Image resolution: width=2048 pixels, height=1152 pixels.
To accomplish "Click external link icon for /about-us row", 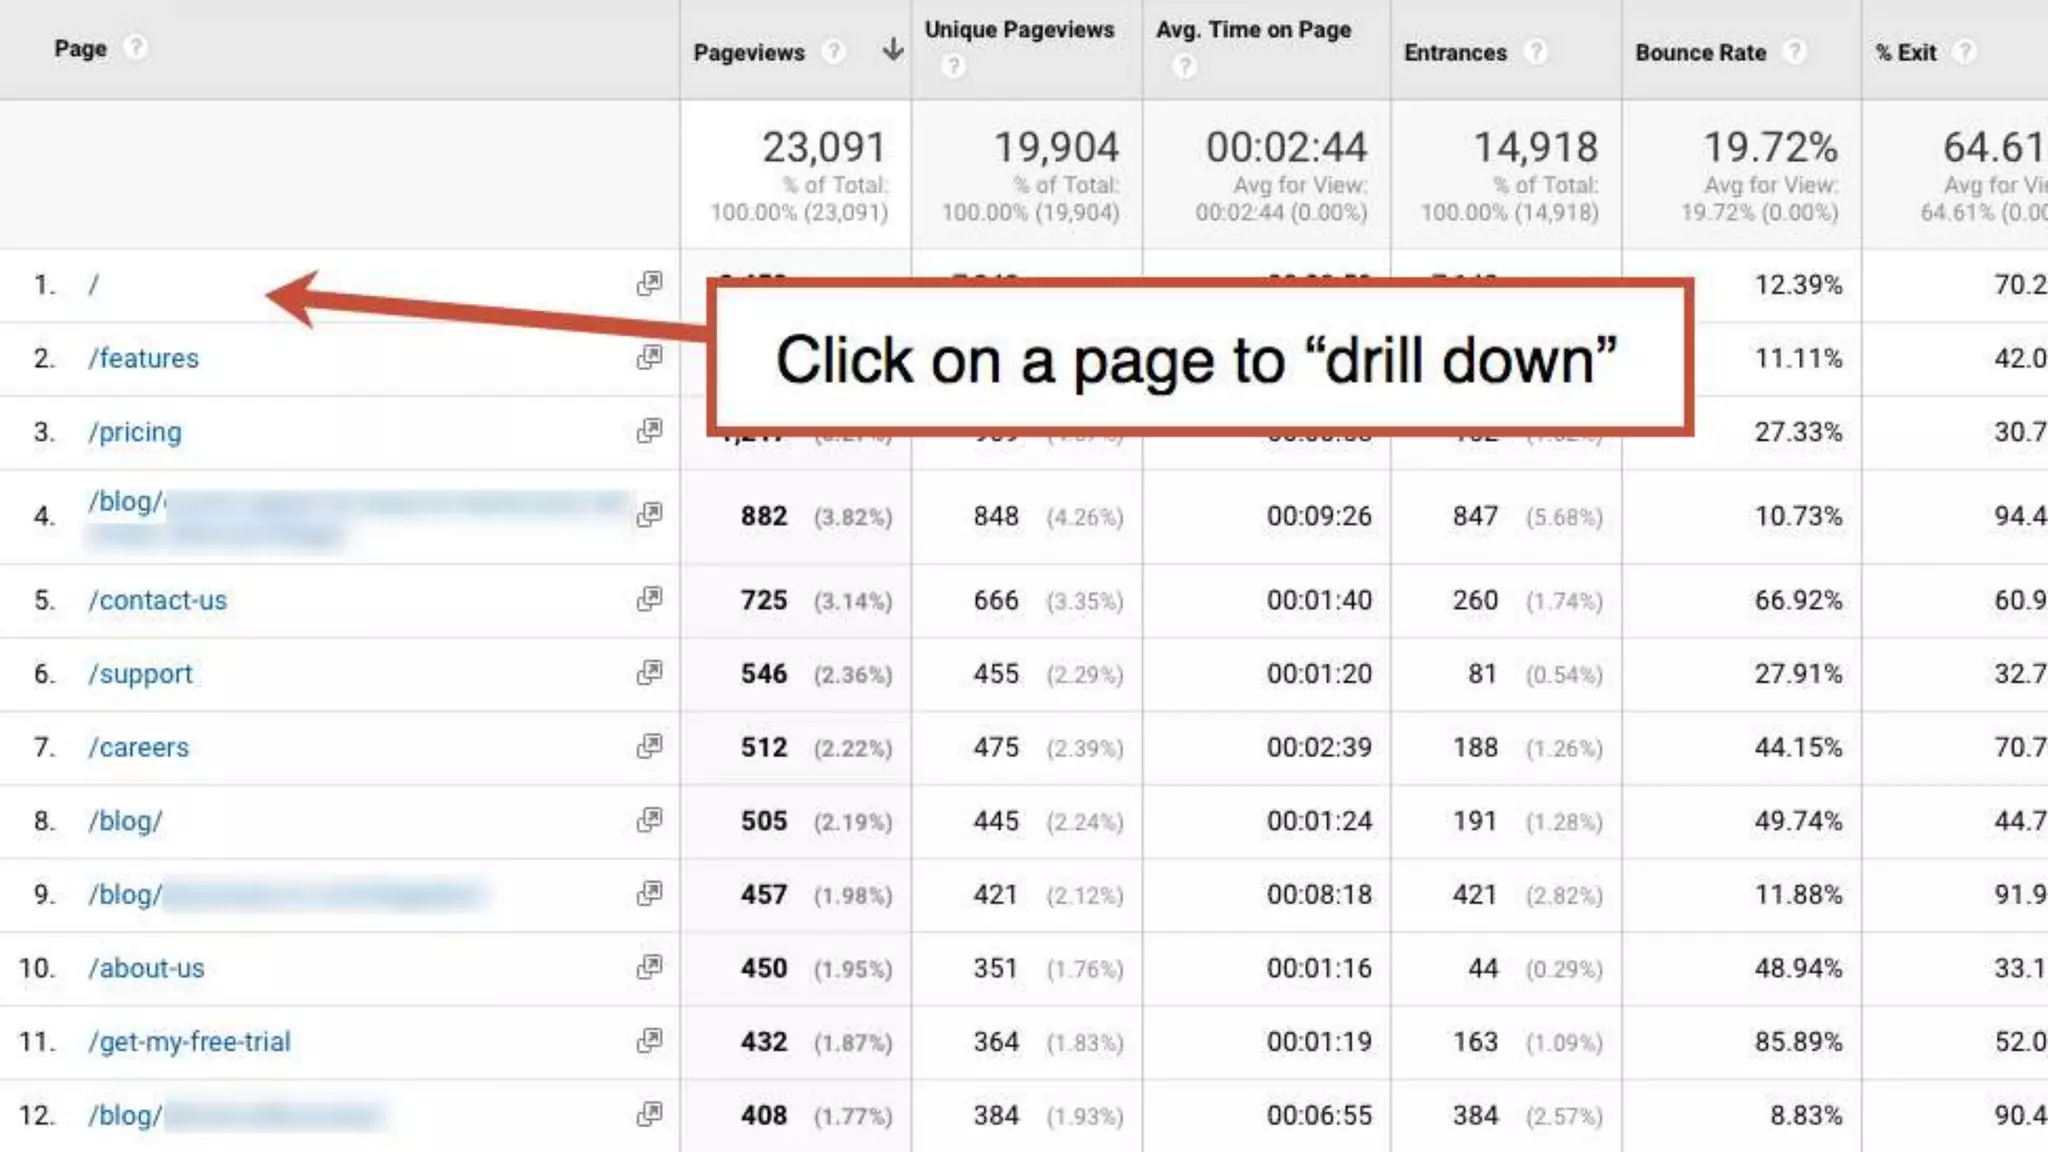I will (649, 967).
